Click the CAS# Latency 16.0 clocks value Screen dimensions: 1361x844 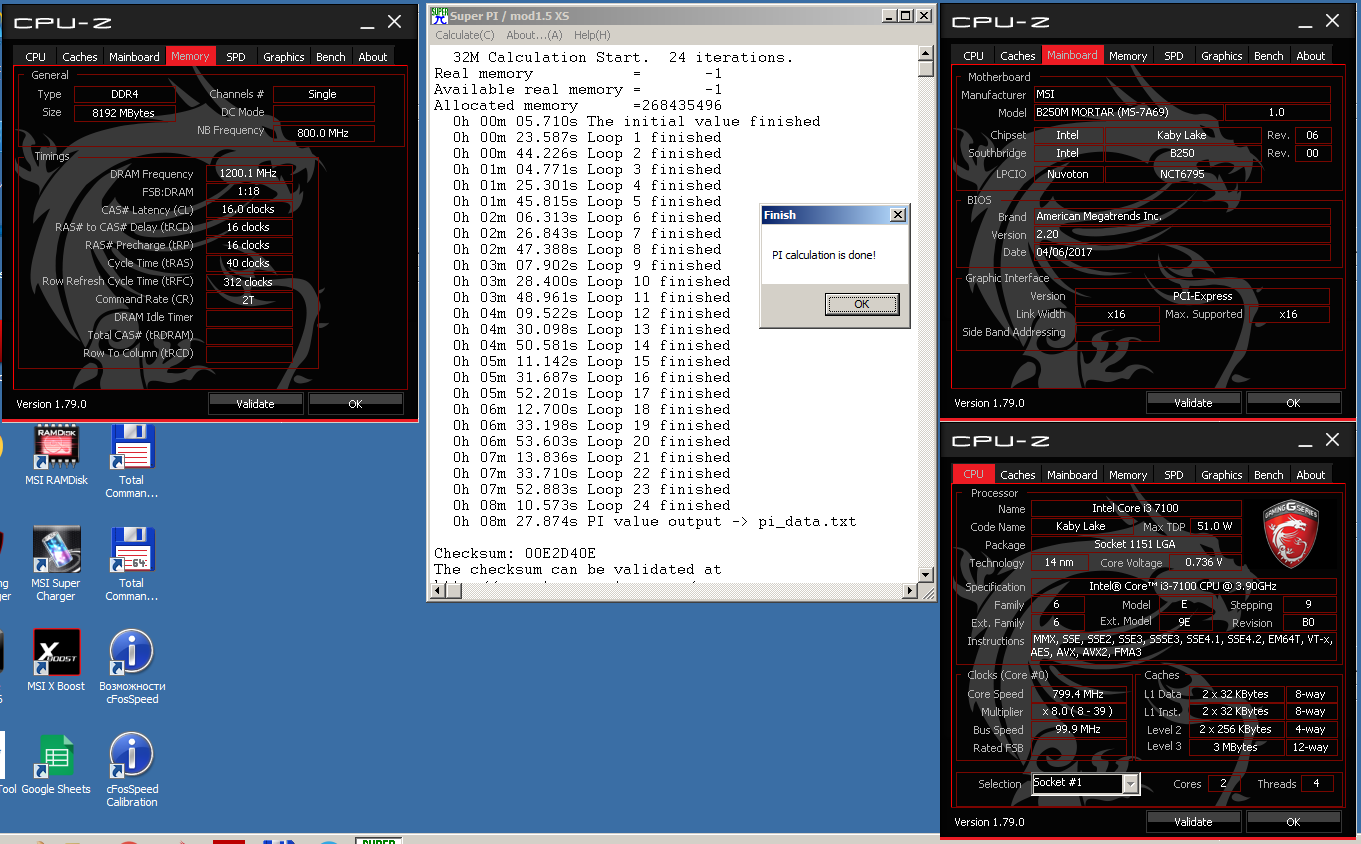coord(249,210)
